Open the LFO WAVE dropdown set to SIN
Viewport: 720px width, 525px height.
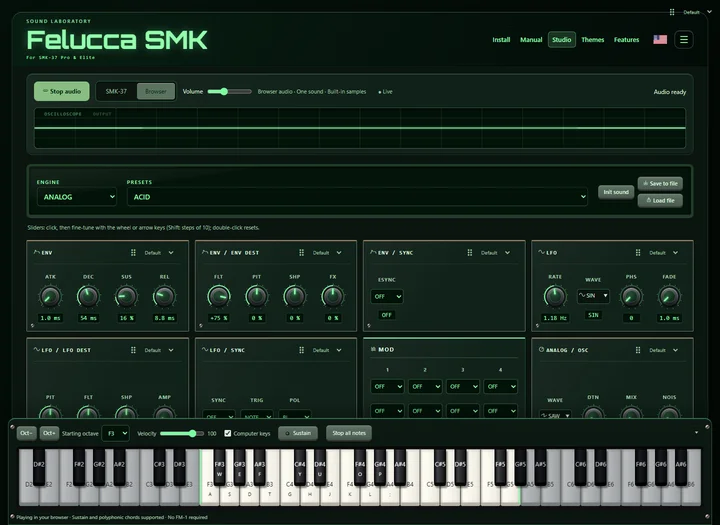[x=593, y=296]
